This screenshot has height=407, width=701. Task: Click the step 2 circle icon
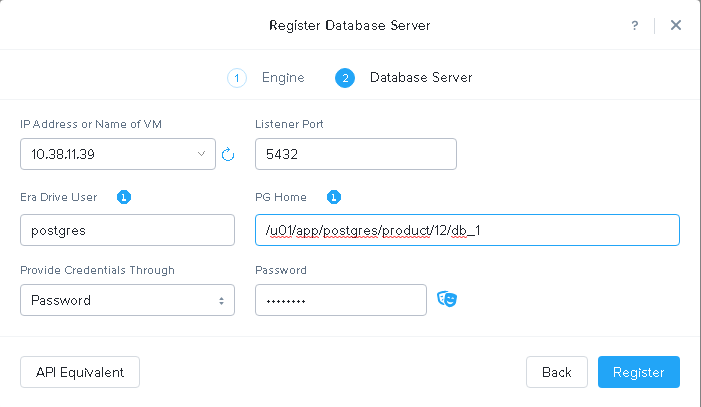coord(345,78)
